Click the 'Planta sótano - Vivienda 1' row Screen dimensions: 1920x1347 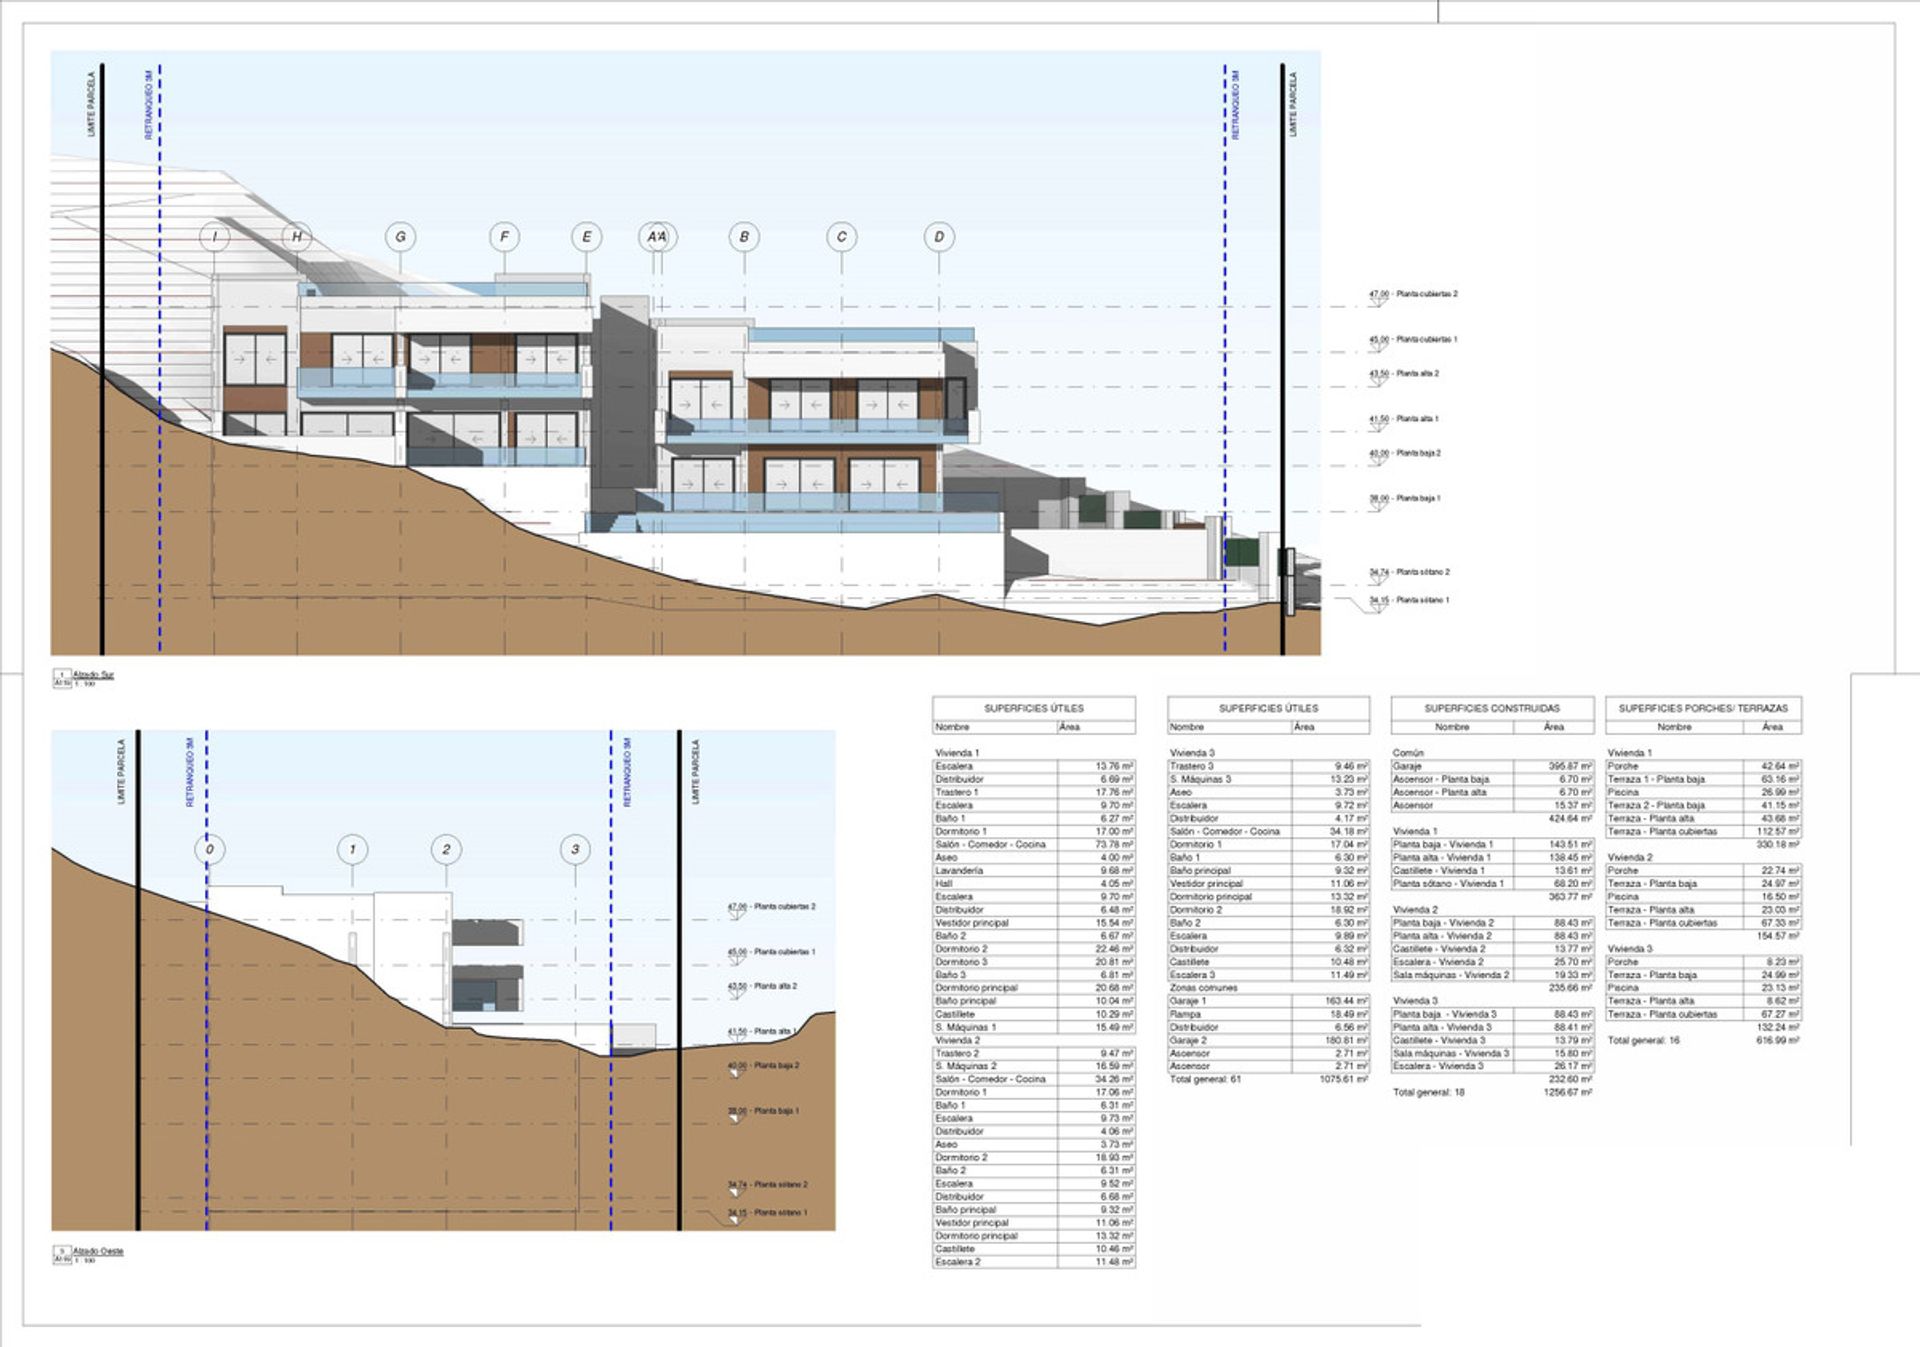tap(1492, 884)
